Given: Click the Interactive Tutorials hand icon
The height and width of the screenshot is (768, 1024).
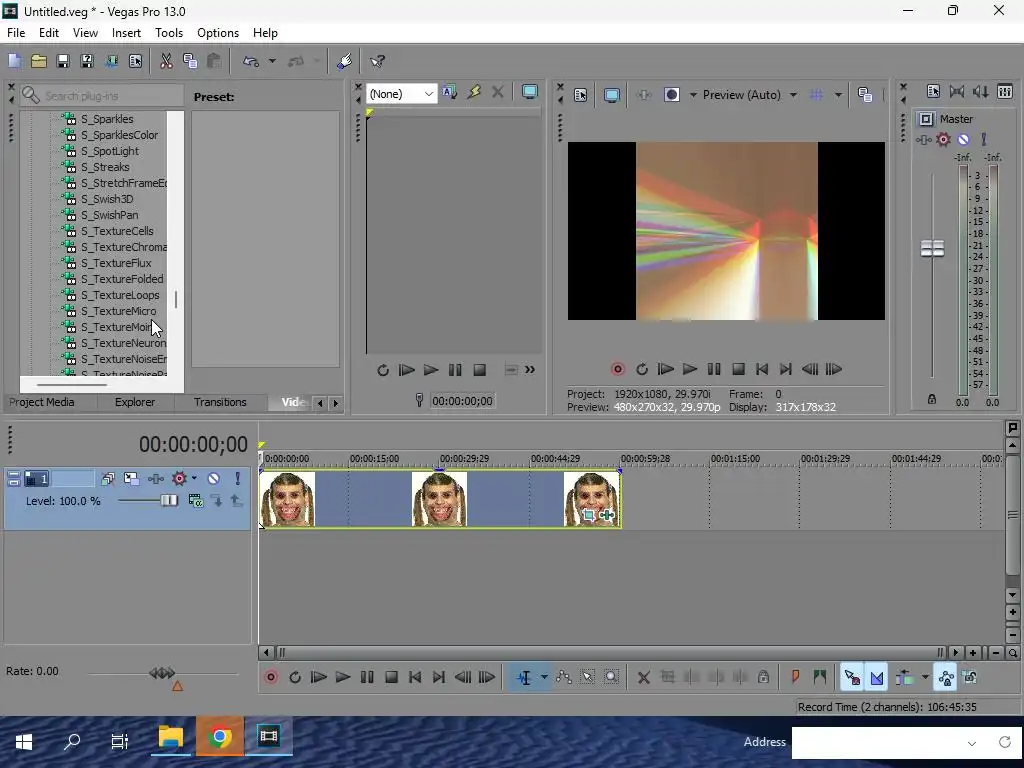Looking at the screenshot, I should pyautogui.click(x=344, y=61).
